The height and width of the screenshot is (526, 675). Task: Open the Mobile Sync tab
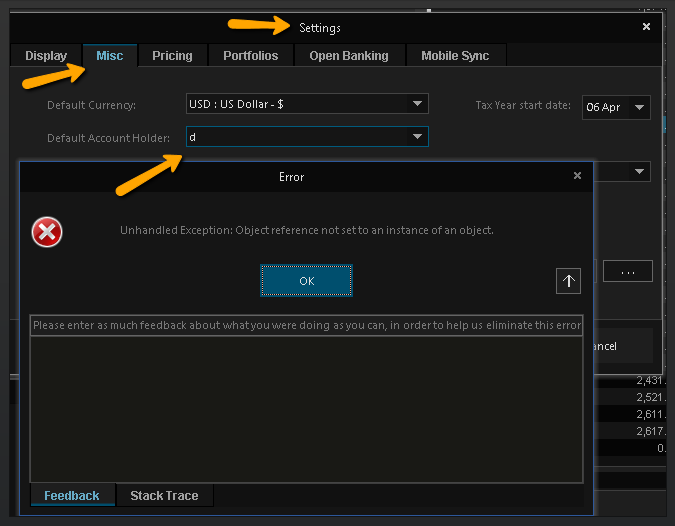[x=455, y=56]
